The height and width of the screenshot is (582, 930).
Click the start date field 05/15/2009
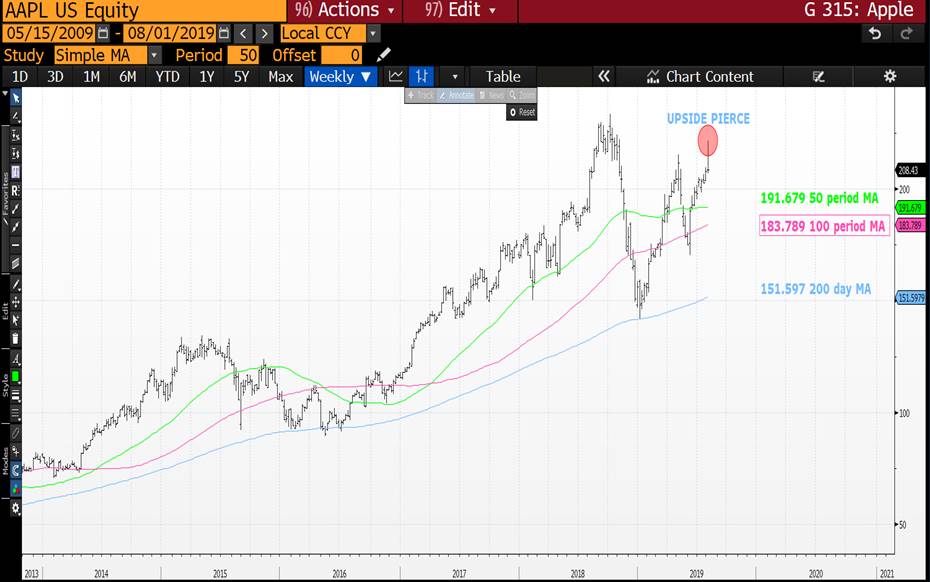pos(50,33)
